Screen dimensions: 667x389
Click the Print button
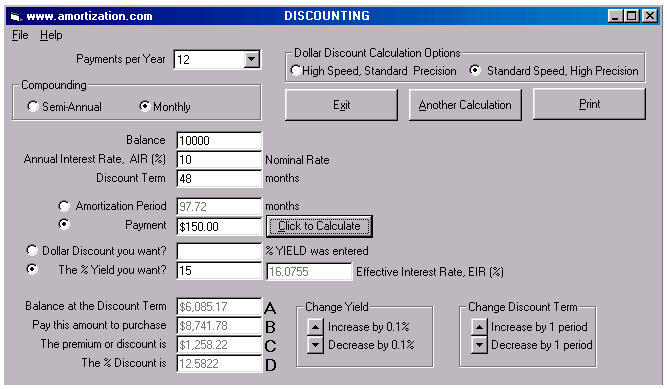(x=589, y=104)
